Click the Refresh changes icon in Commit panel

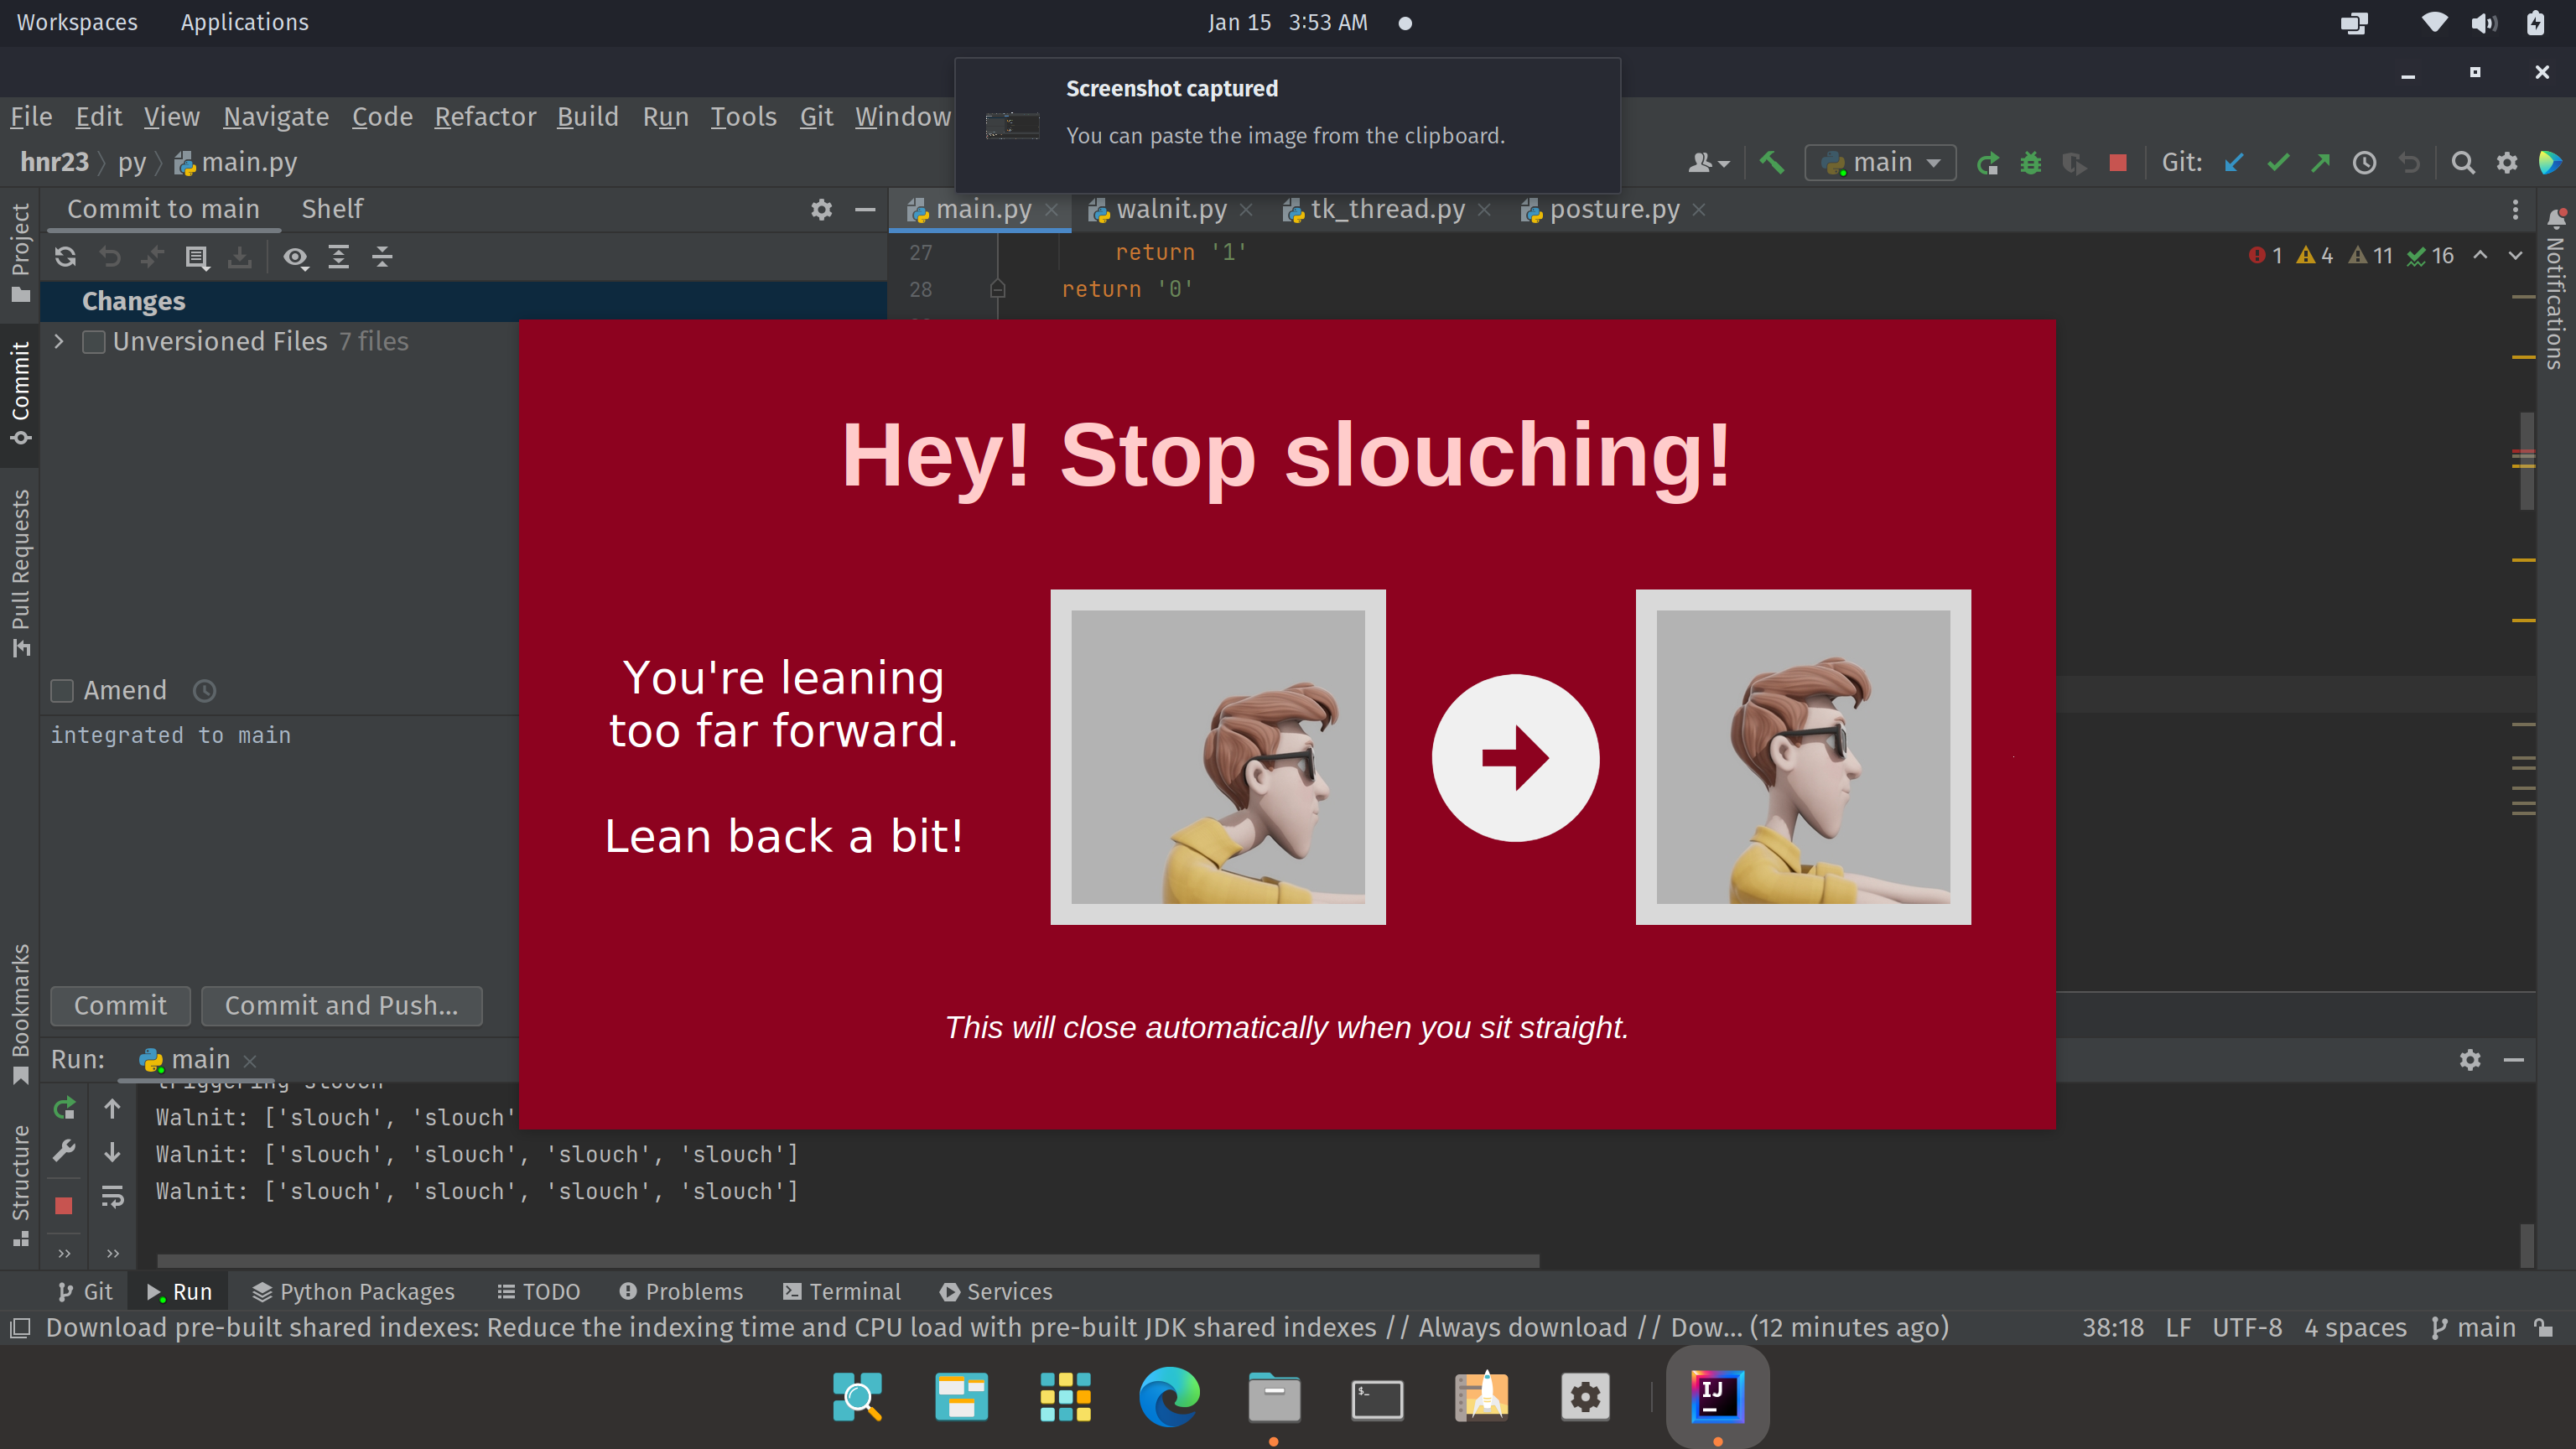pos(66,257)
